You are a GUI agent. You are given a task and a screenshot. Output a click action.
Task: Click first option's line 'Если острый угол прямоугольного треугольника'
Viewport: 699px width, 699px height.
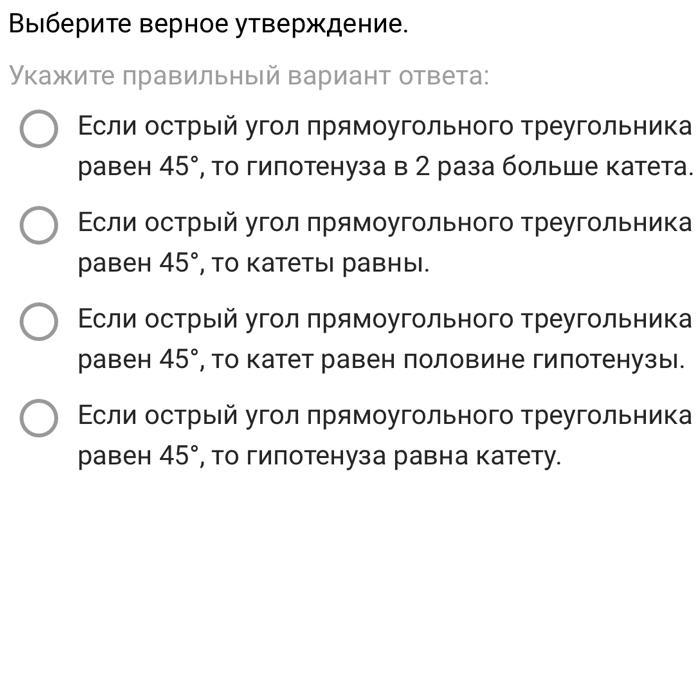pyautogui.click(x=385, y=127)
